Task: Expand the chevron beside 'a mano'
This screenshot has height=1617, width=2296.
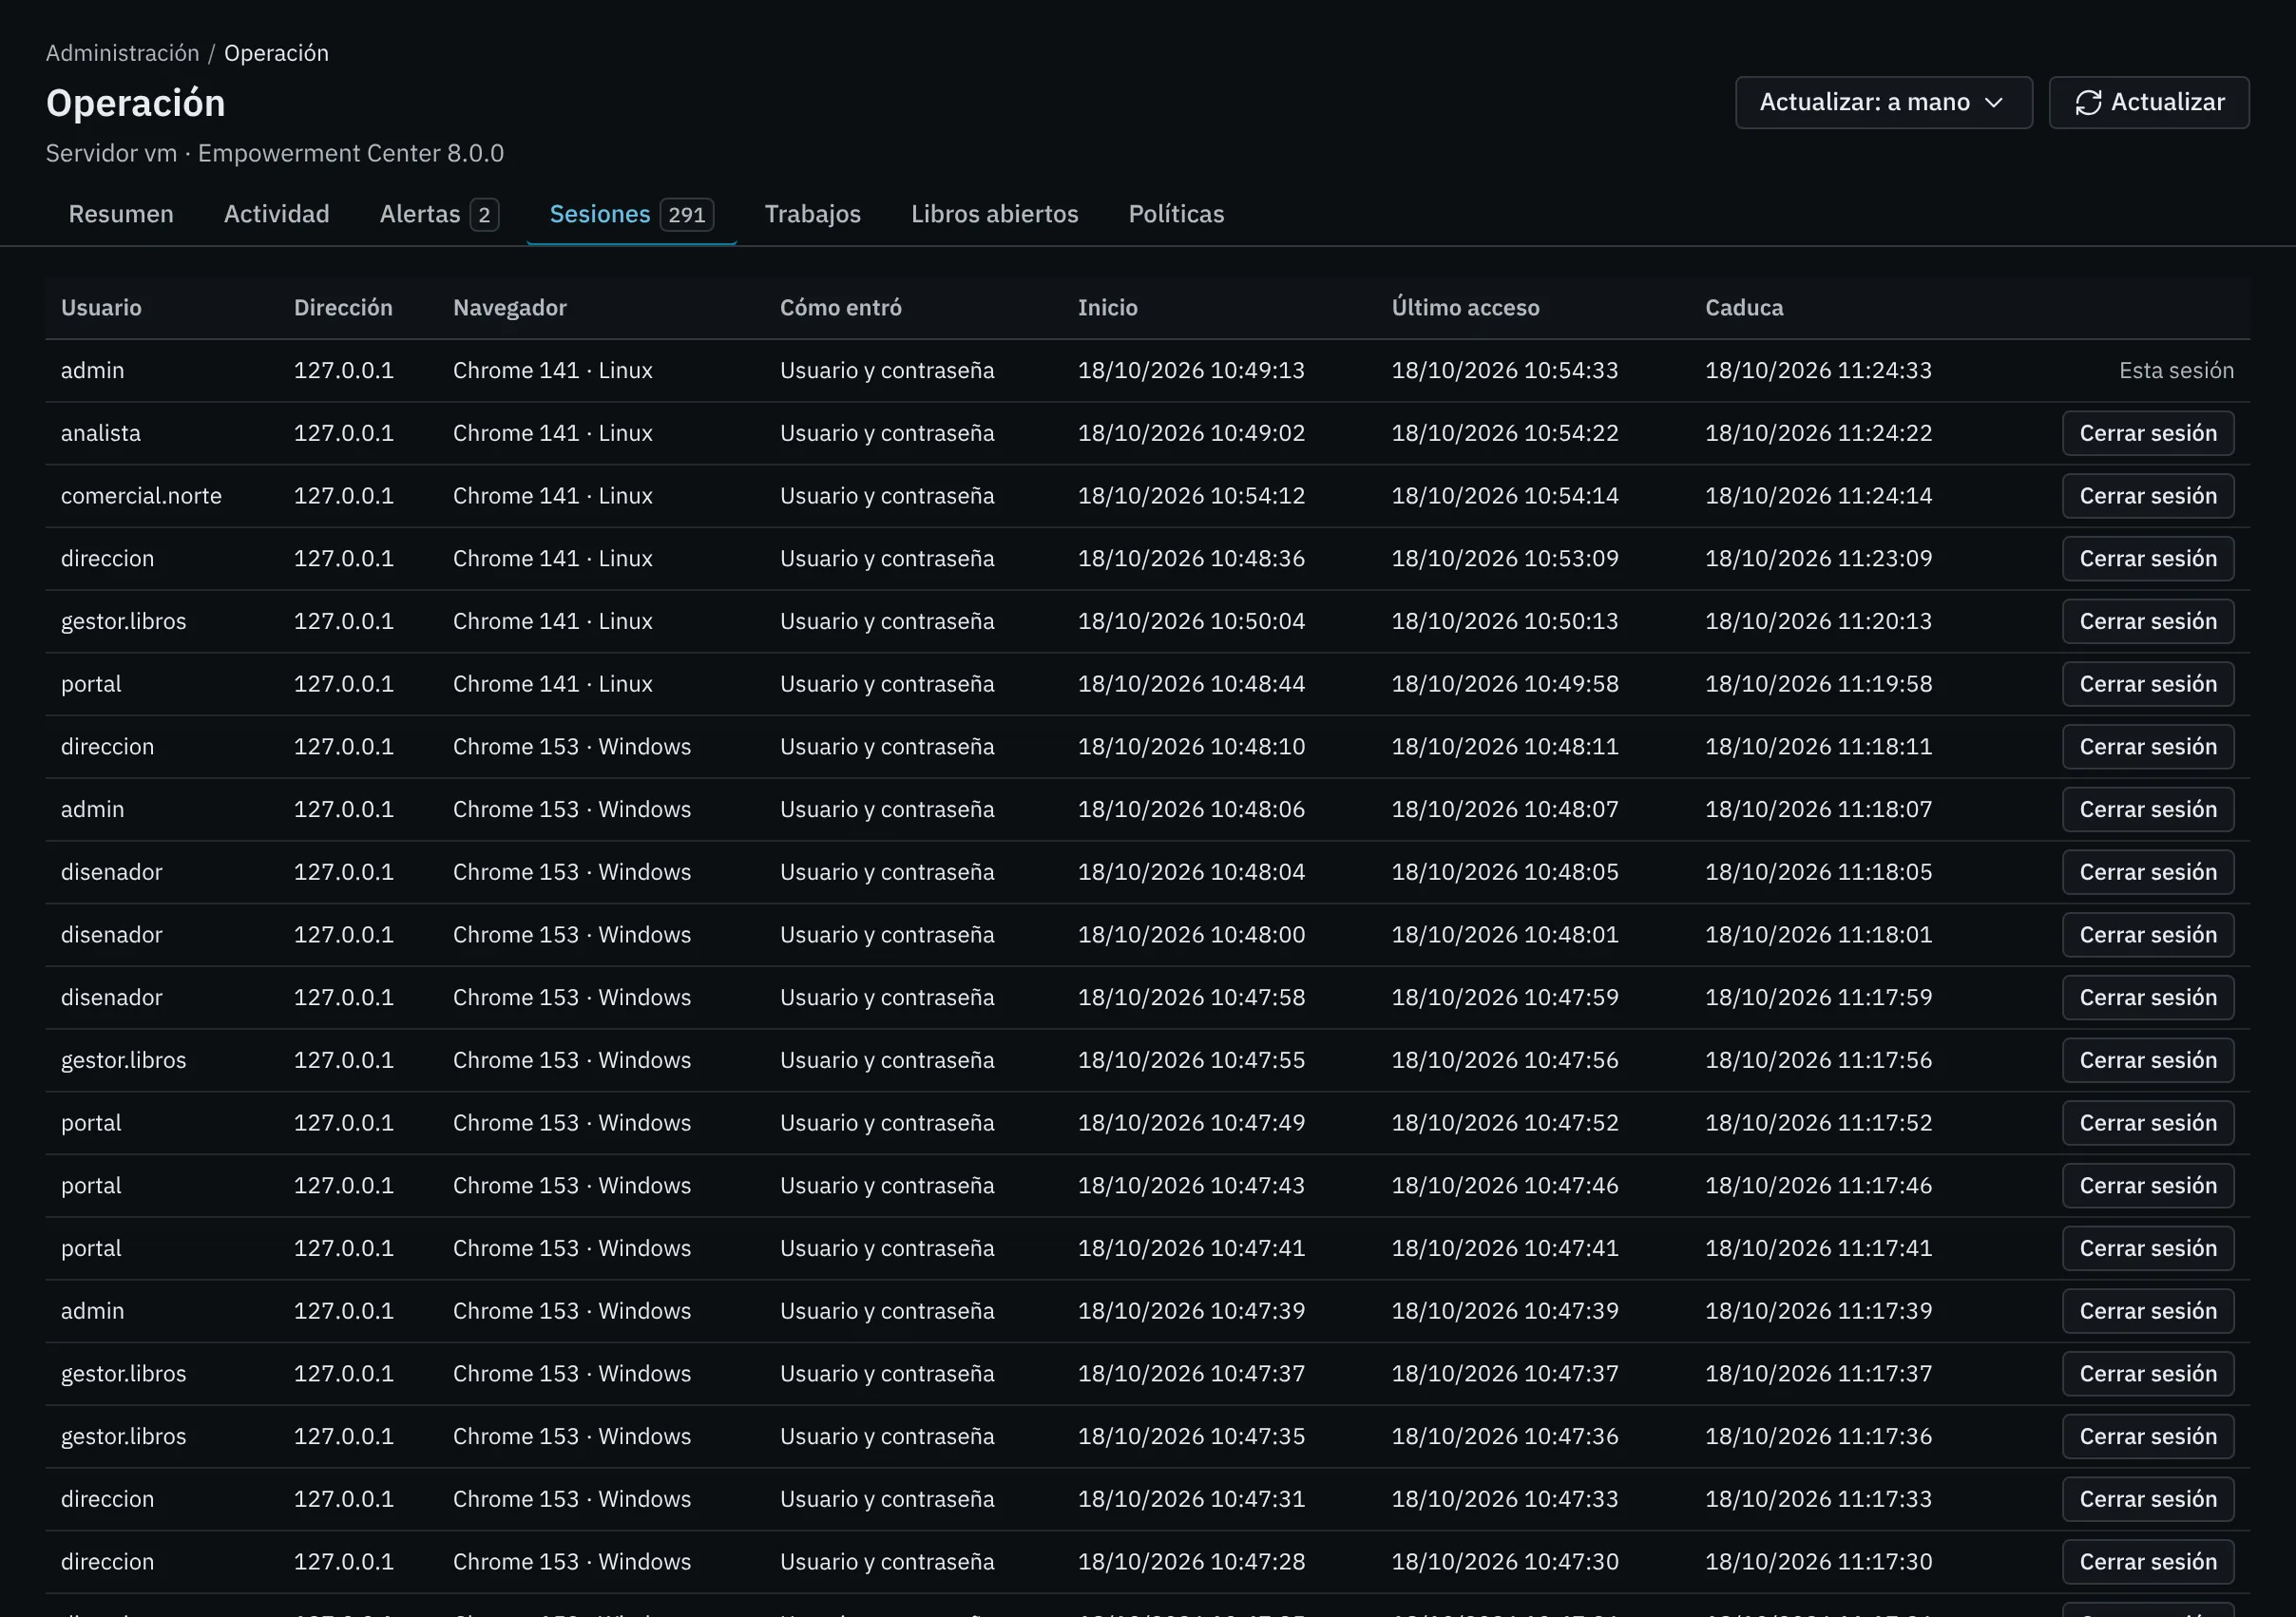Action: [x=1993, y=102]
